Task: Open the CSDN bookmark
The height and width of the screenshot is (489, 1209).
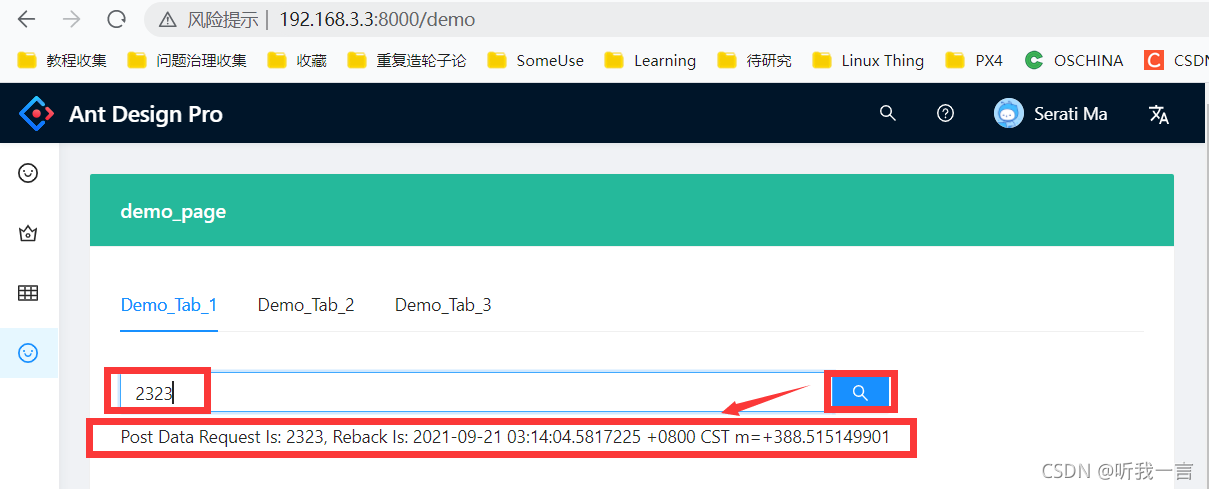Action: pos(1176,60)
